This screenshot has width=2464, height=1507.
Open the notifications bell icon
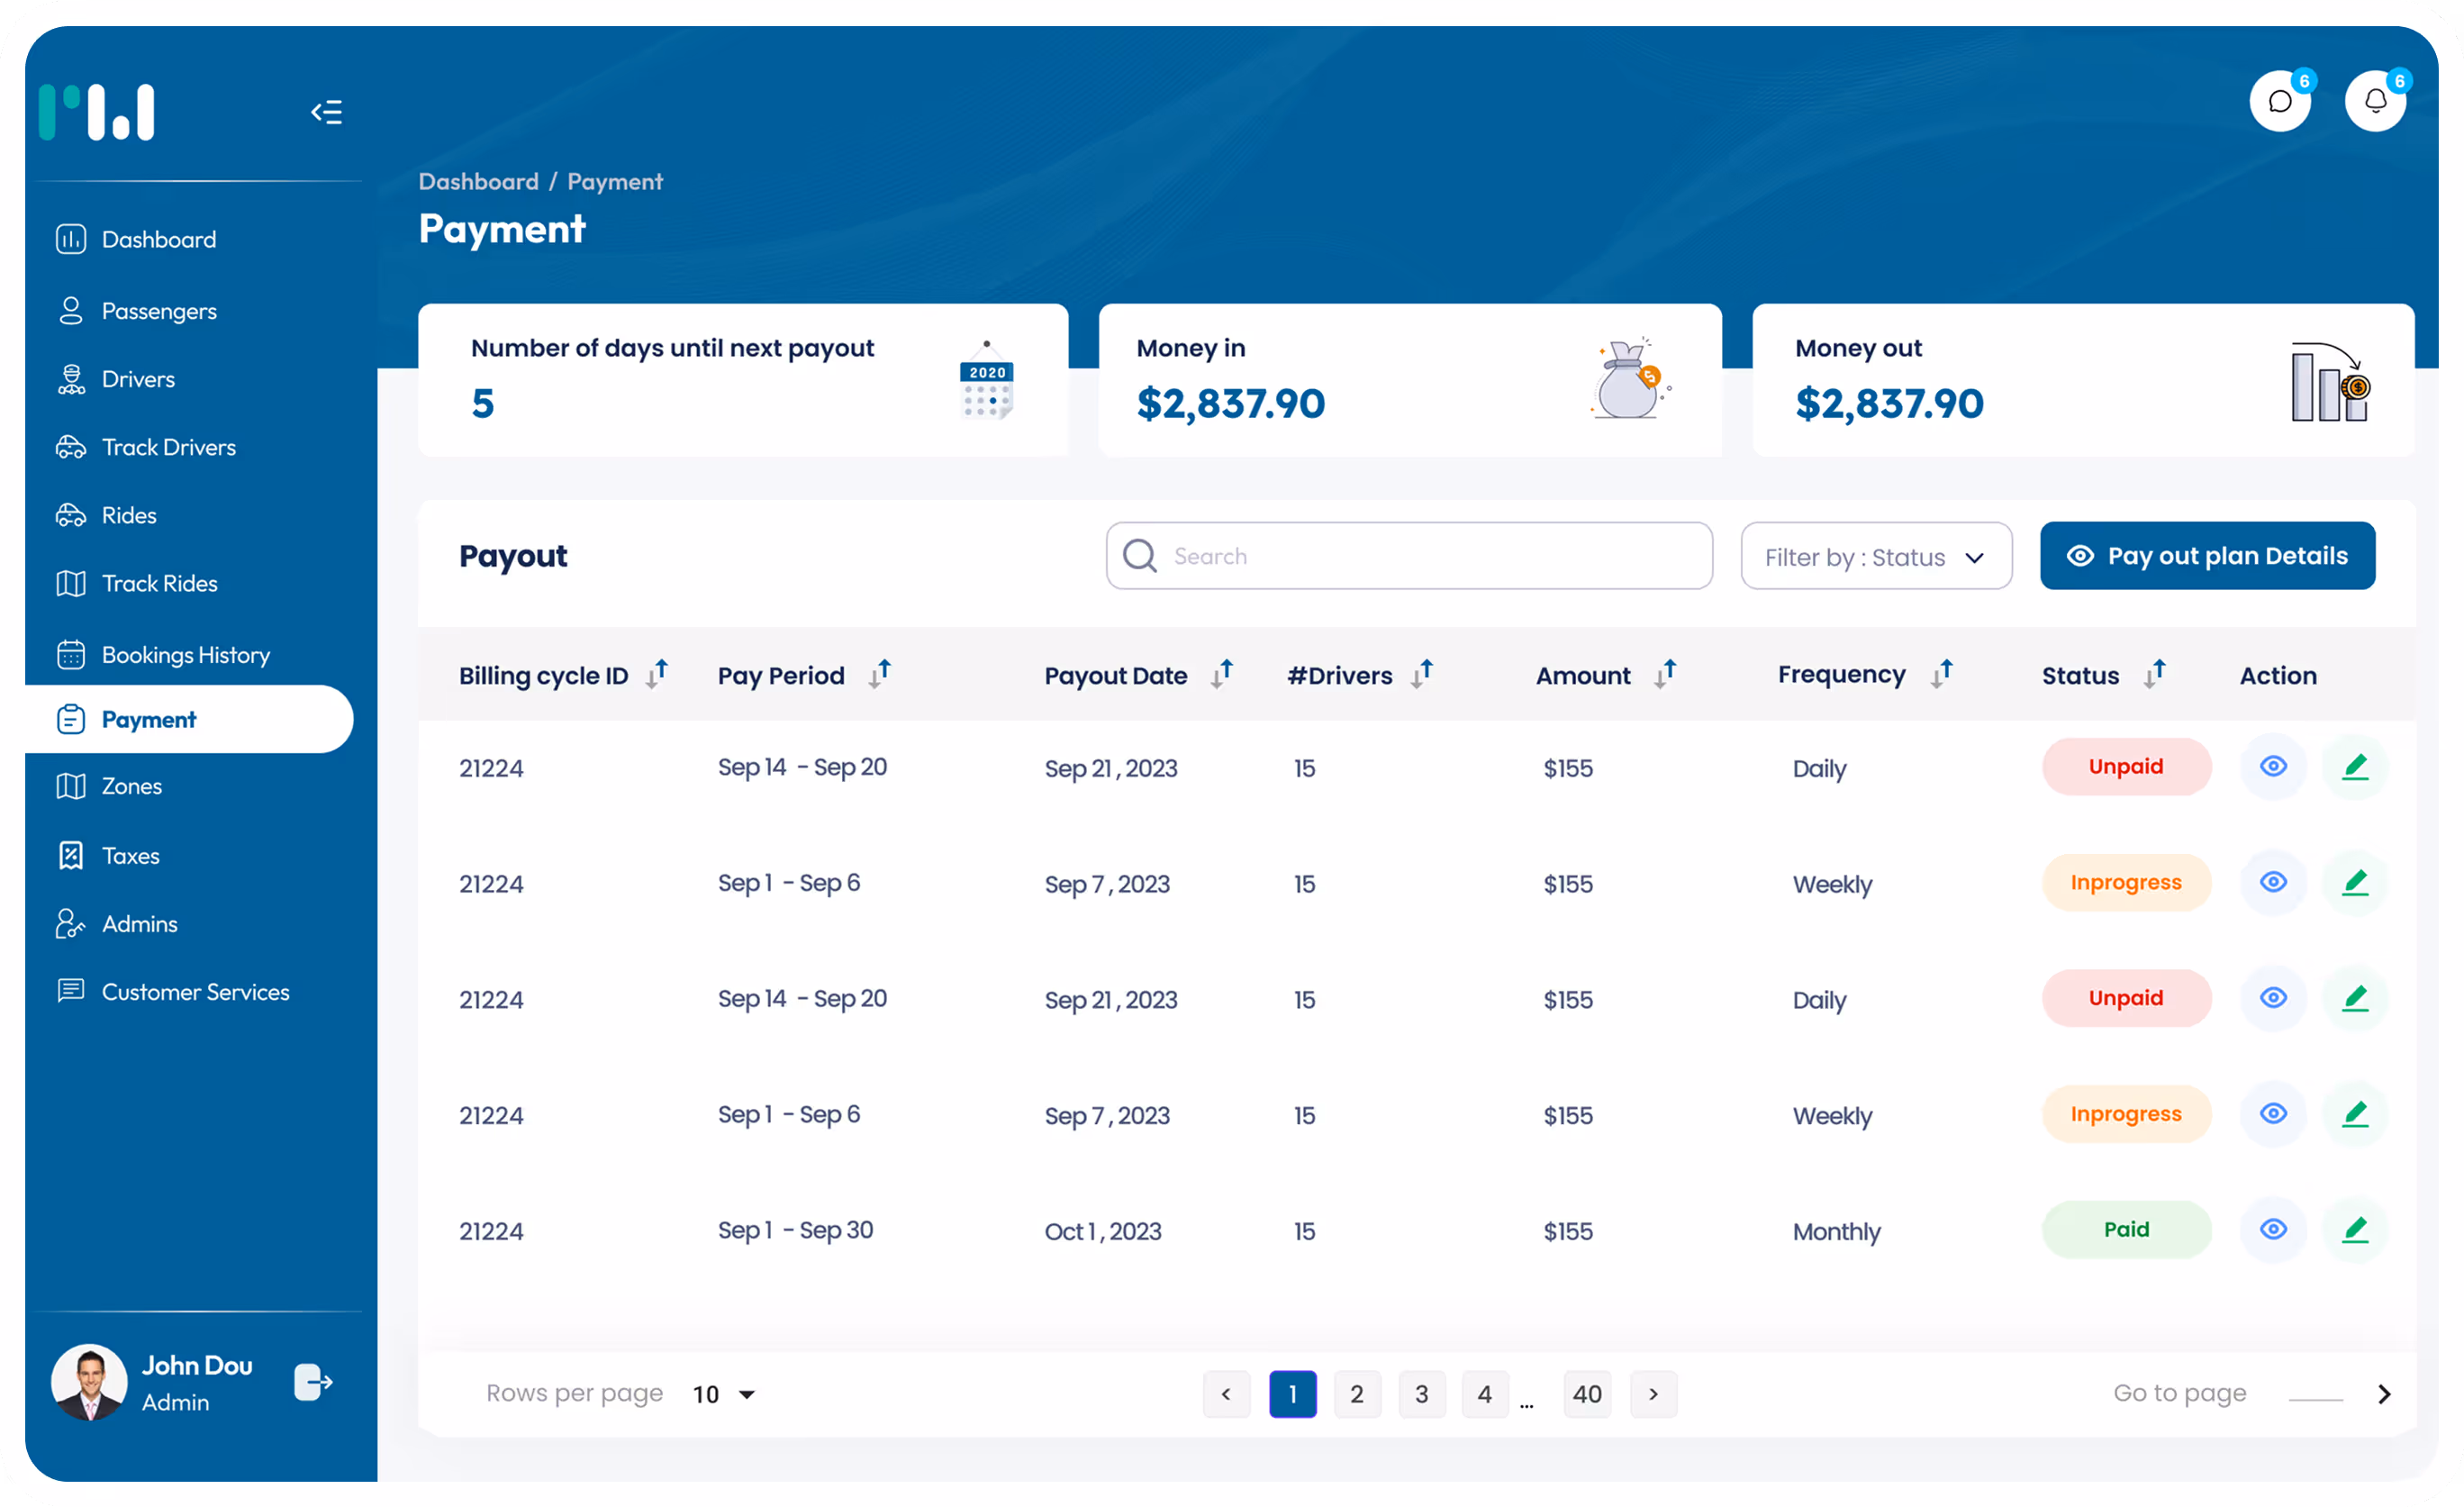point(2376,100)
